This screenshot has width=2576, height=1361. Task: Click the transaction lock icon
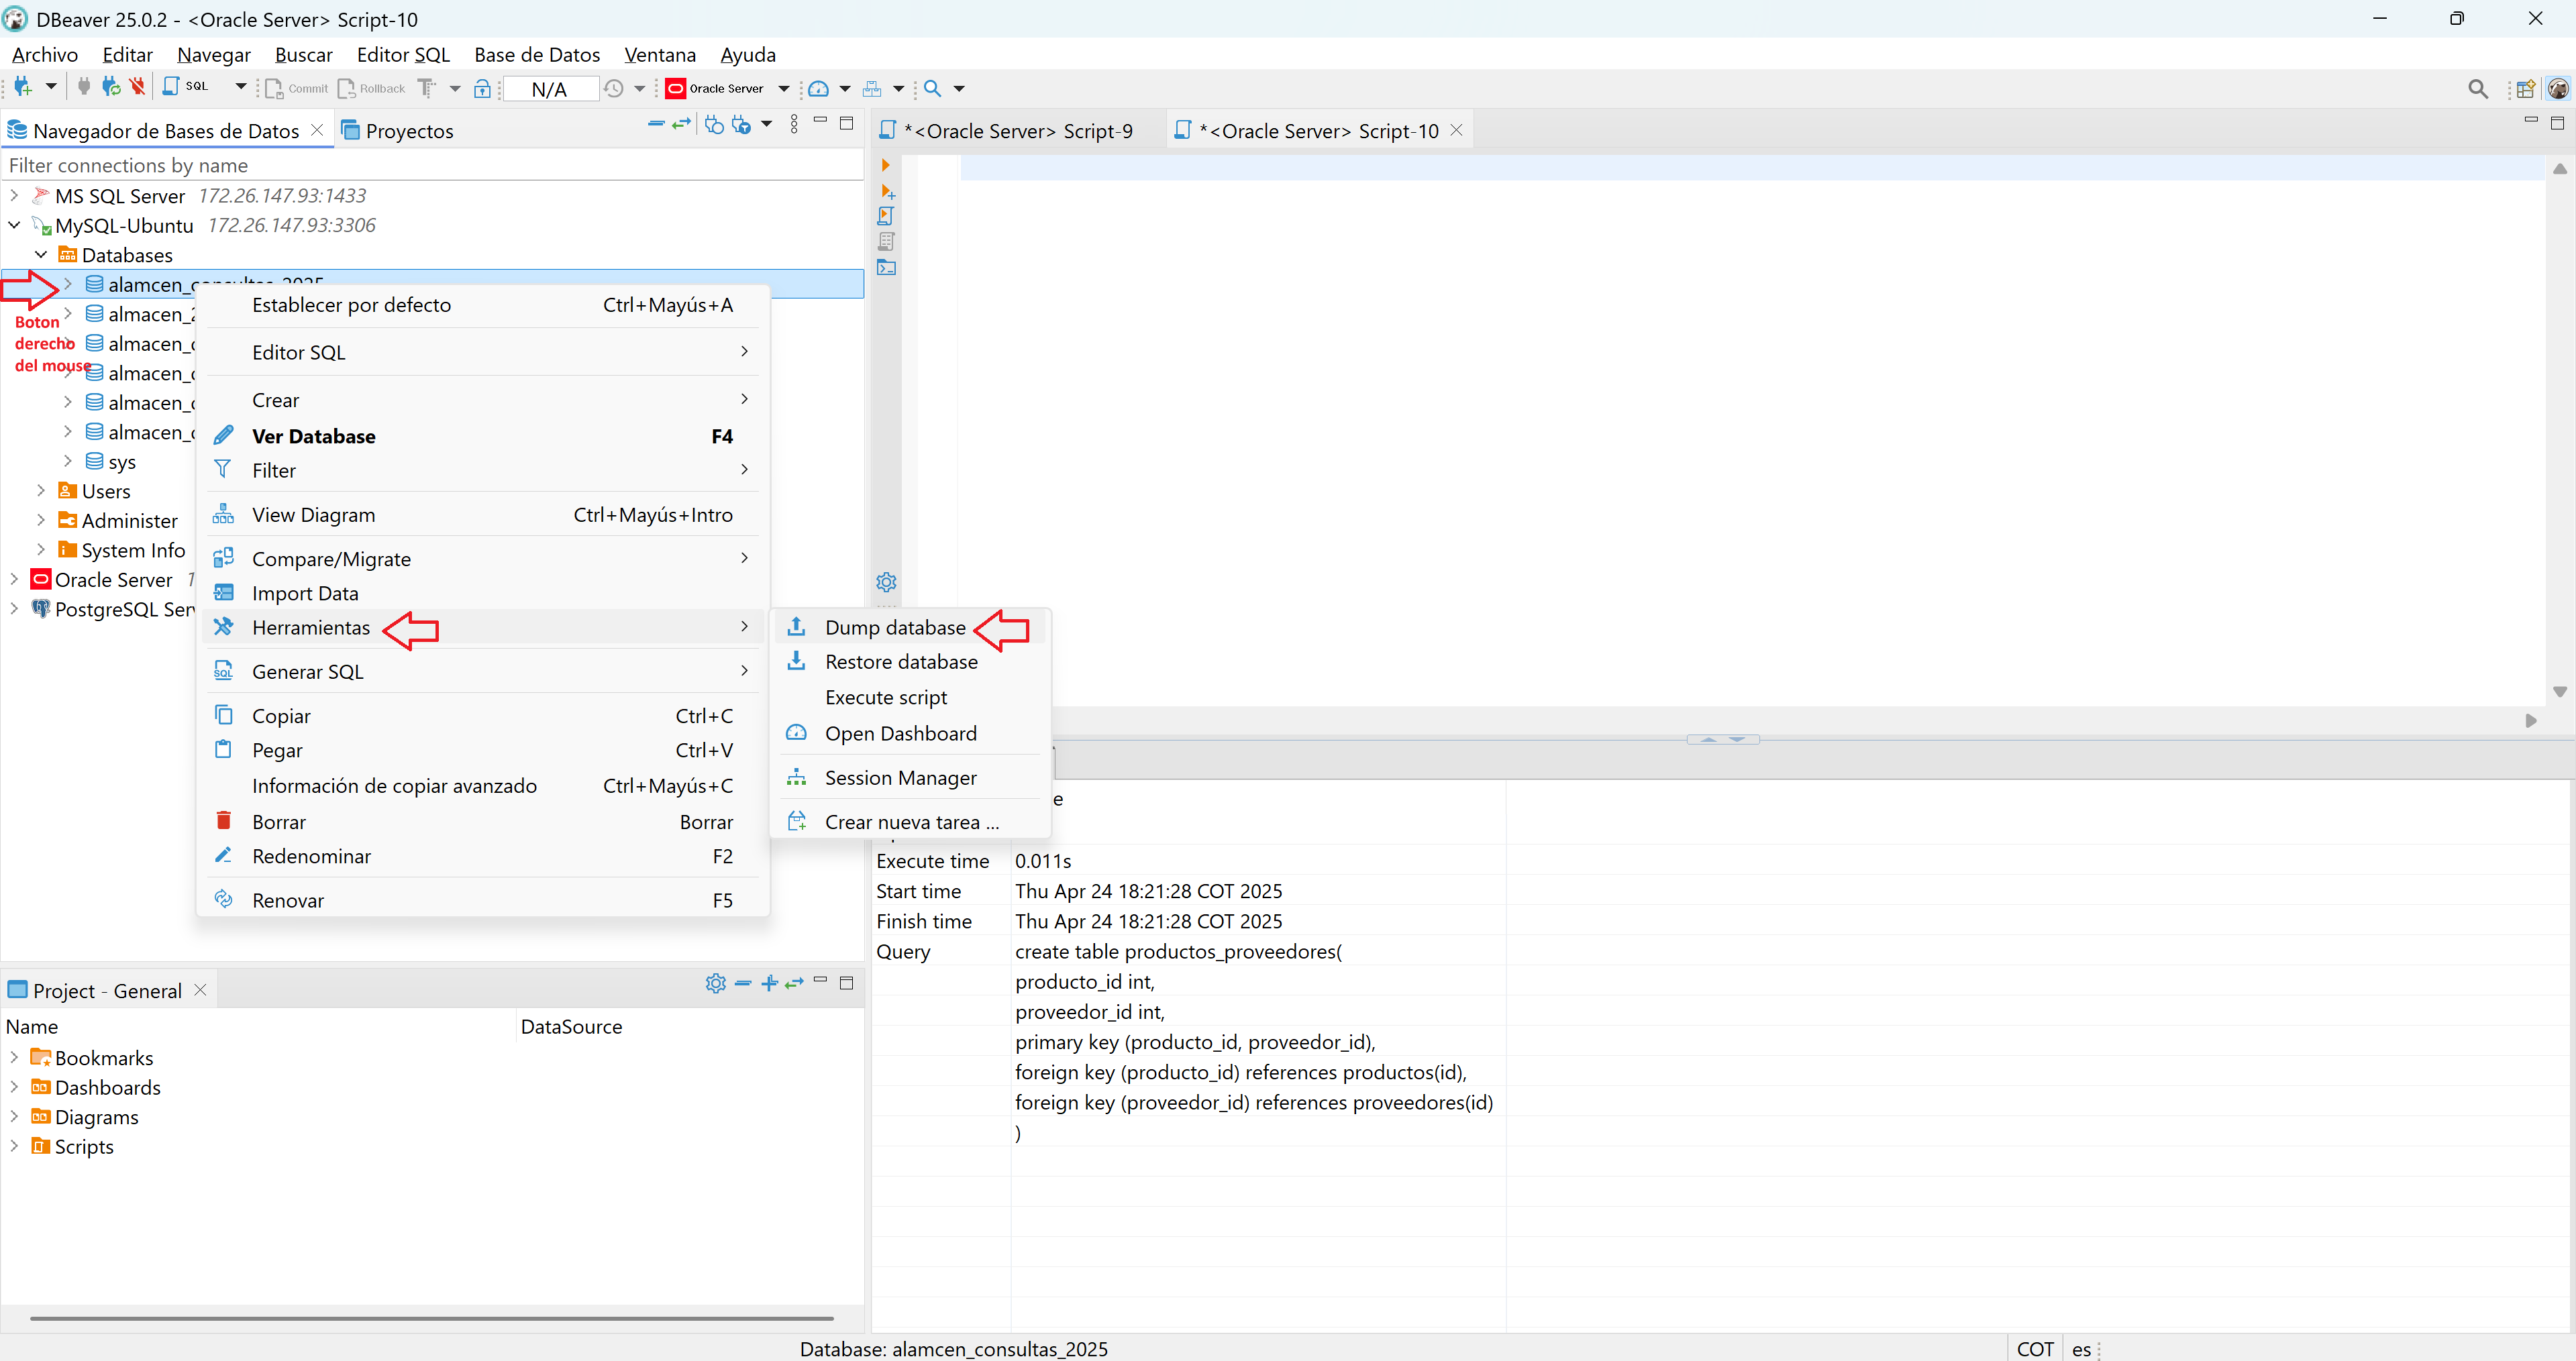pos(482,88)
